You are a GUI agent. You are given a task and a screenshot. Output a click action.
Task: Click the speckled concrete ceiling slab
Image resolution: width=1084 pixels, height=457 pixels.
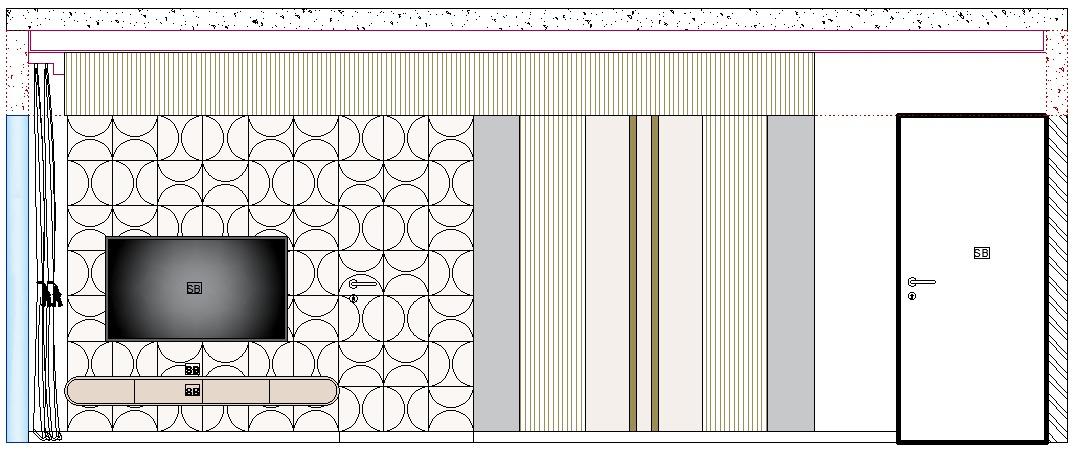(x=540, y=19)
